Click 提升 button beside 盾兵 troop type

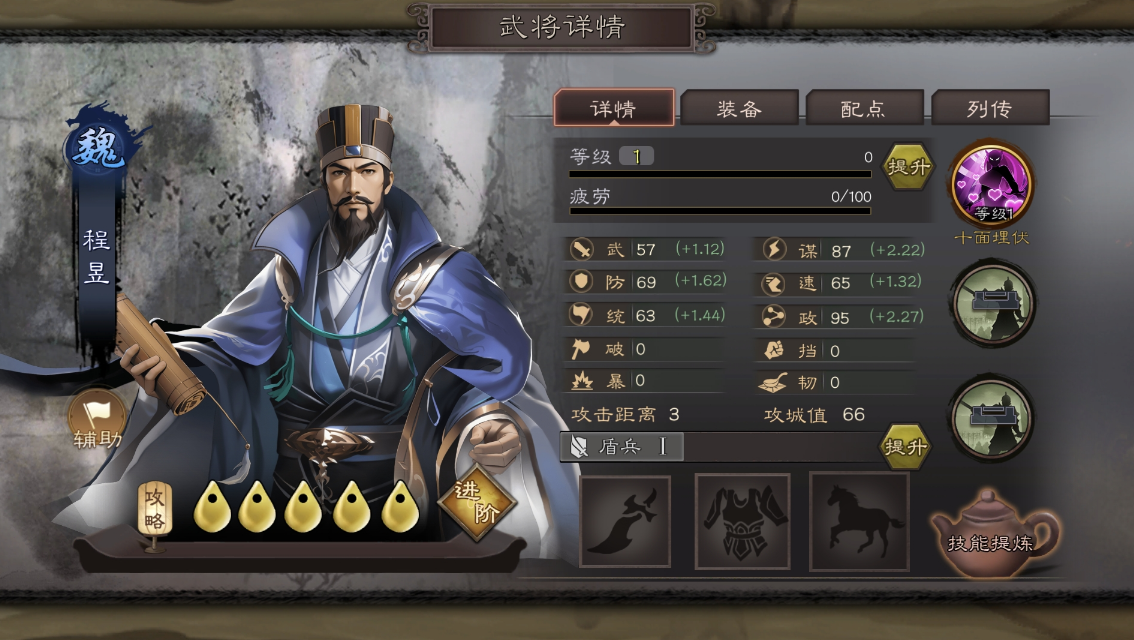905,446
